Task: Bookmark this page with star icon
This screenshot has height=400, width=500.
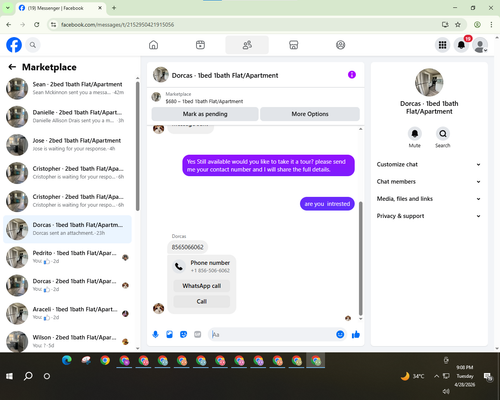Action: (458, 24)
